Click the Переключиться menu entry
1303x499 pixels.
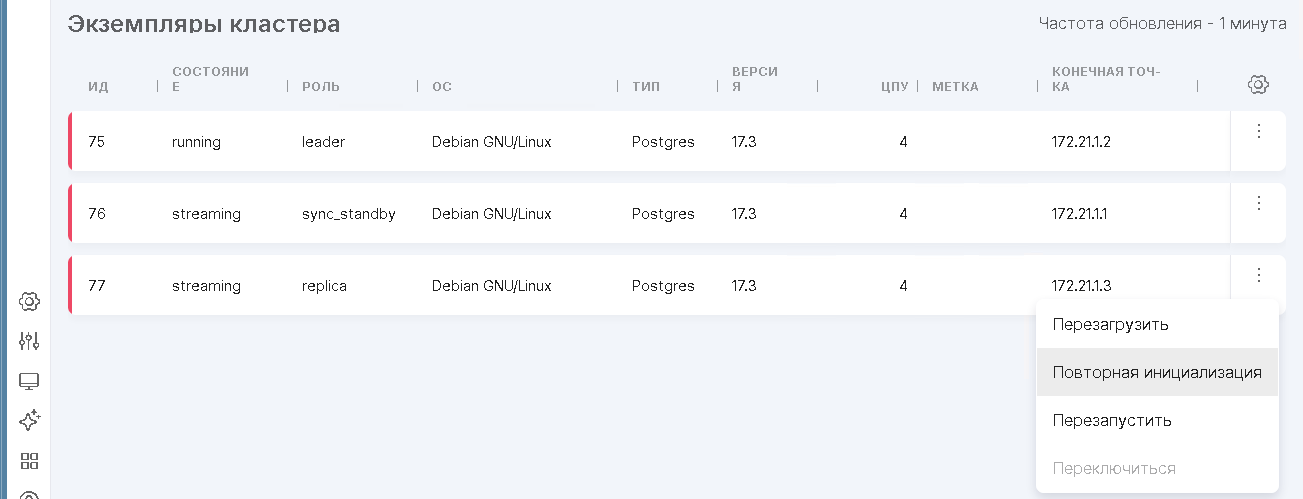1114,468
